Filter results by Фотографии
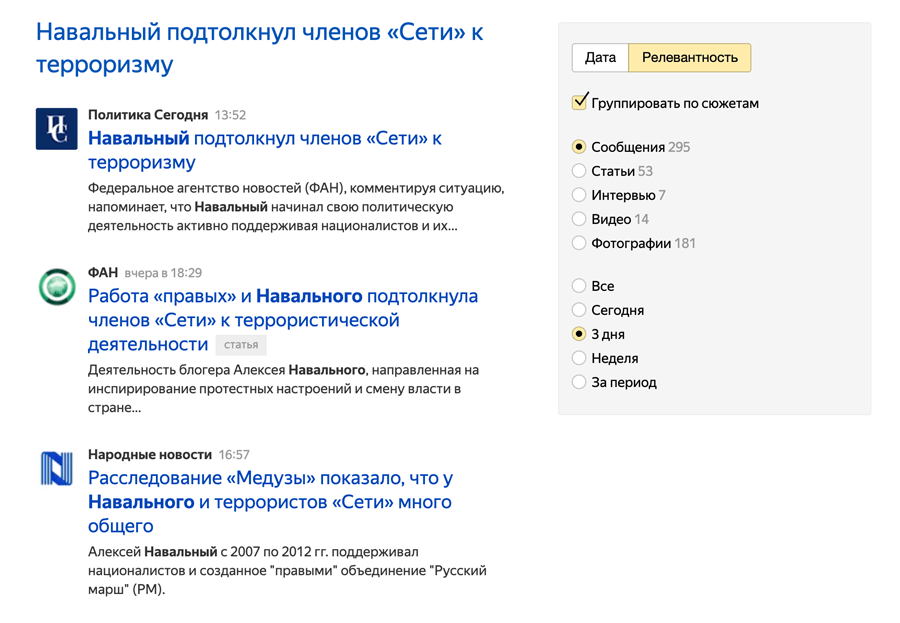Screen dimensions: 900x623 579,243
